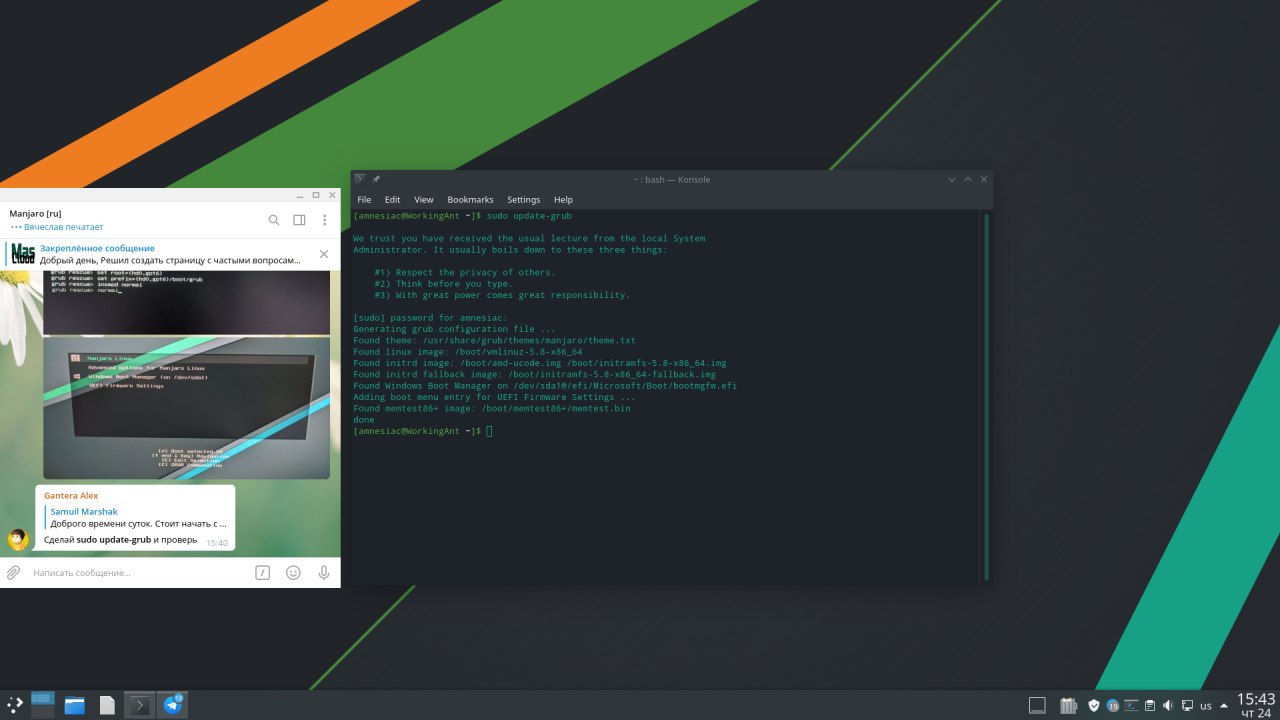Click the Manjaro pinned message avatar logo
The height and width of the screenshot is (720, 1280).
[x=23, y=254]
